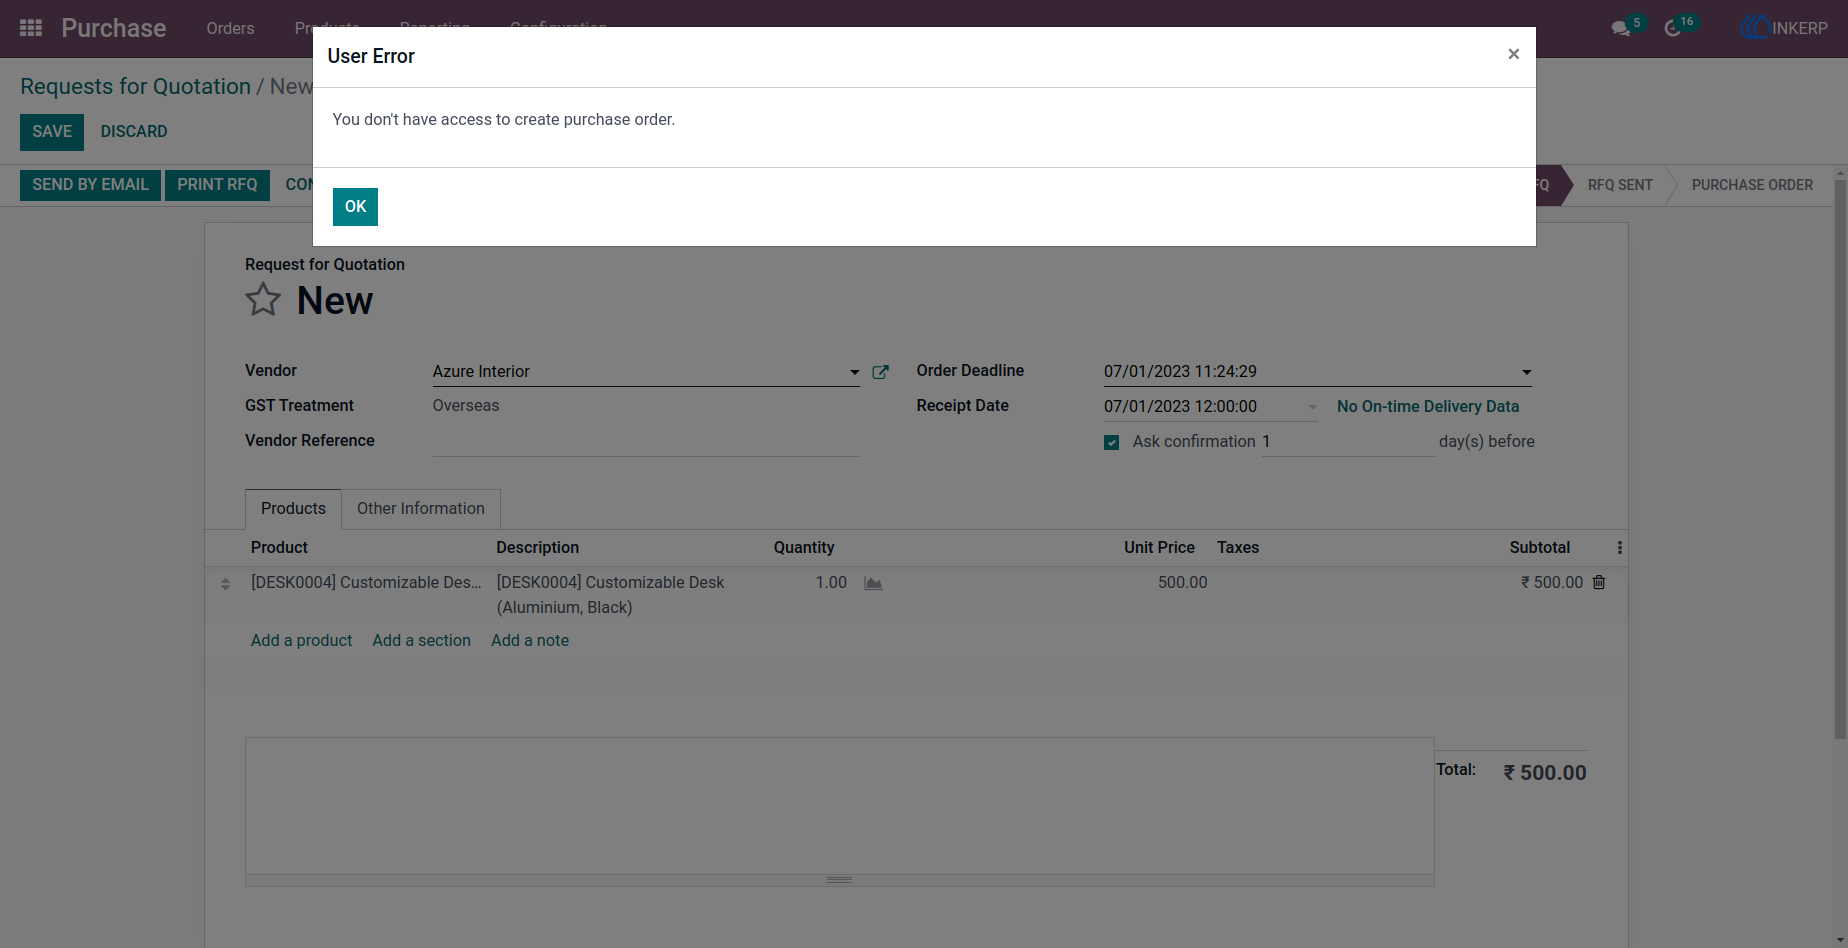1848x948 pixels.
Task: Click the page vertical scrollbar
Action: 1839,460
